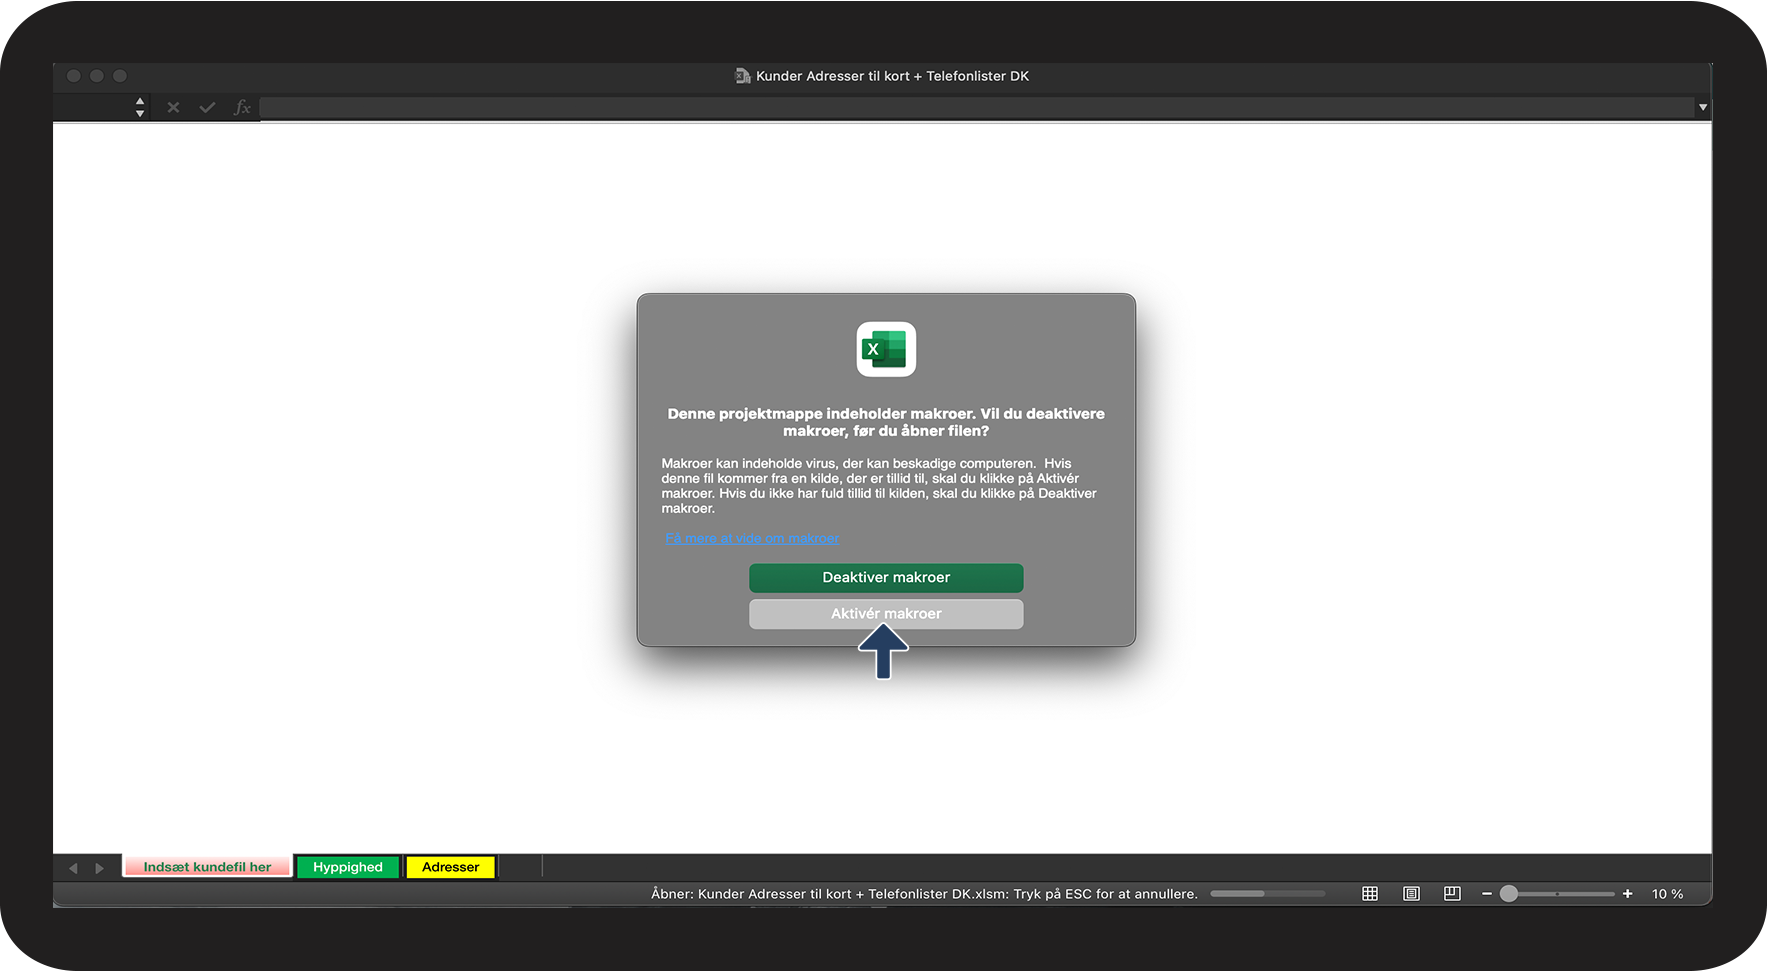This screenshot has width=1767, height=971.
Task: Click the Deaktiver makroer button
Action: (886, 577)
